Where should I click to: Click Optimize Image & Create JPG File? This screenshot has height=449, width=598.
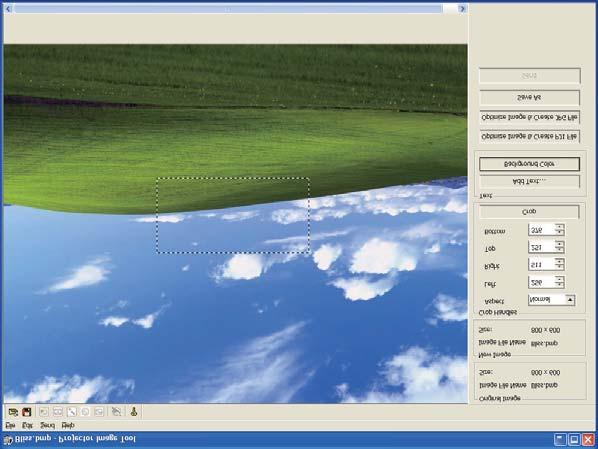point(529,117)
